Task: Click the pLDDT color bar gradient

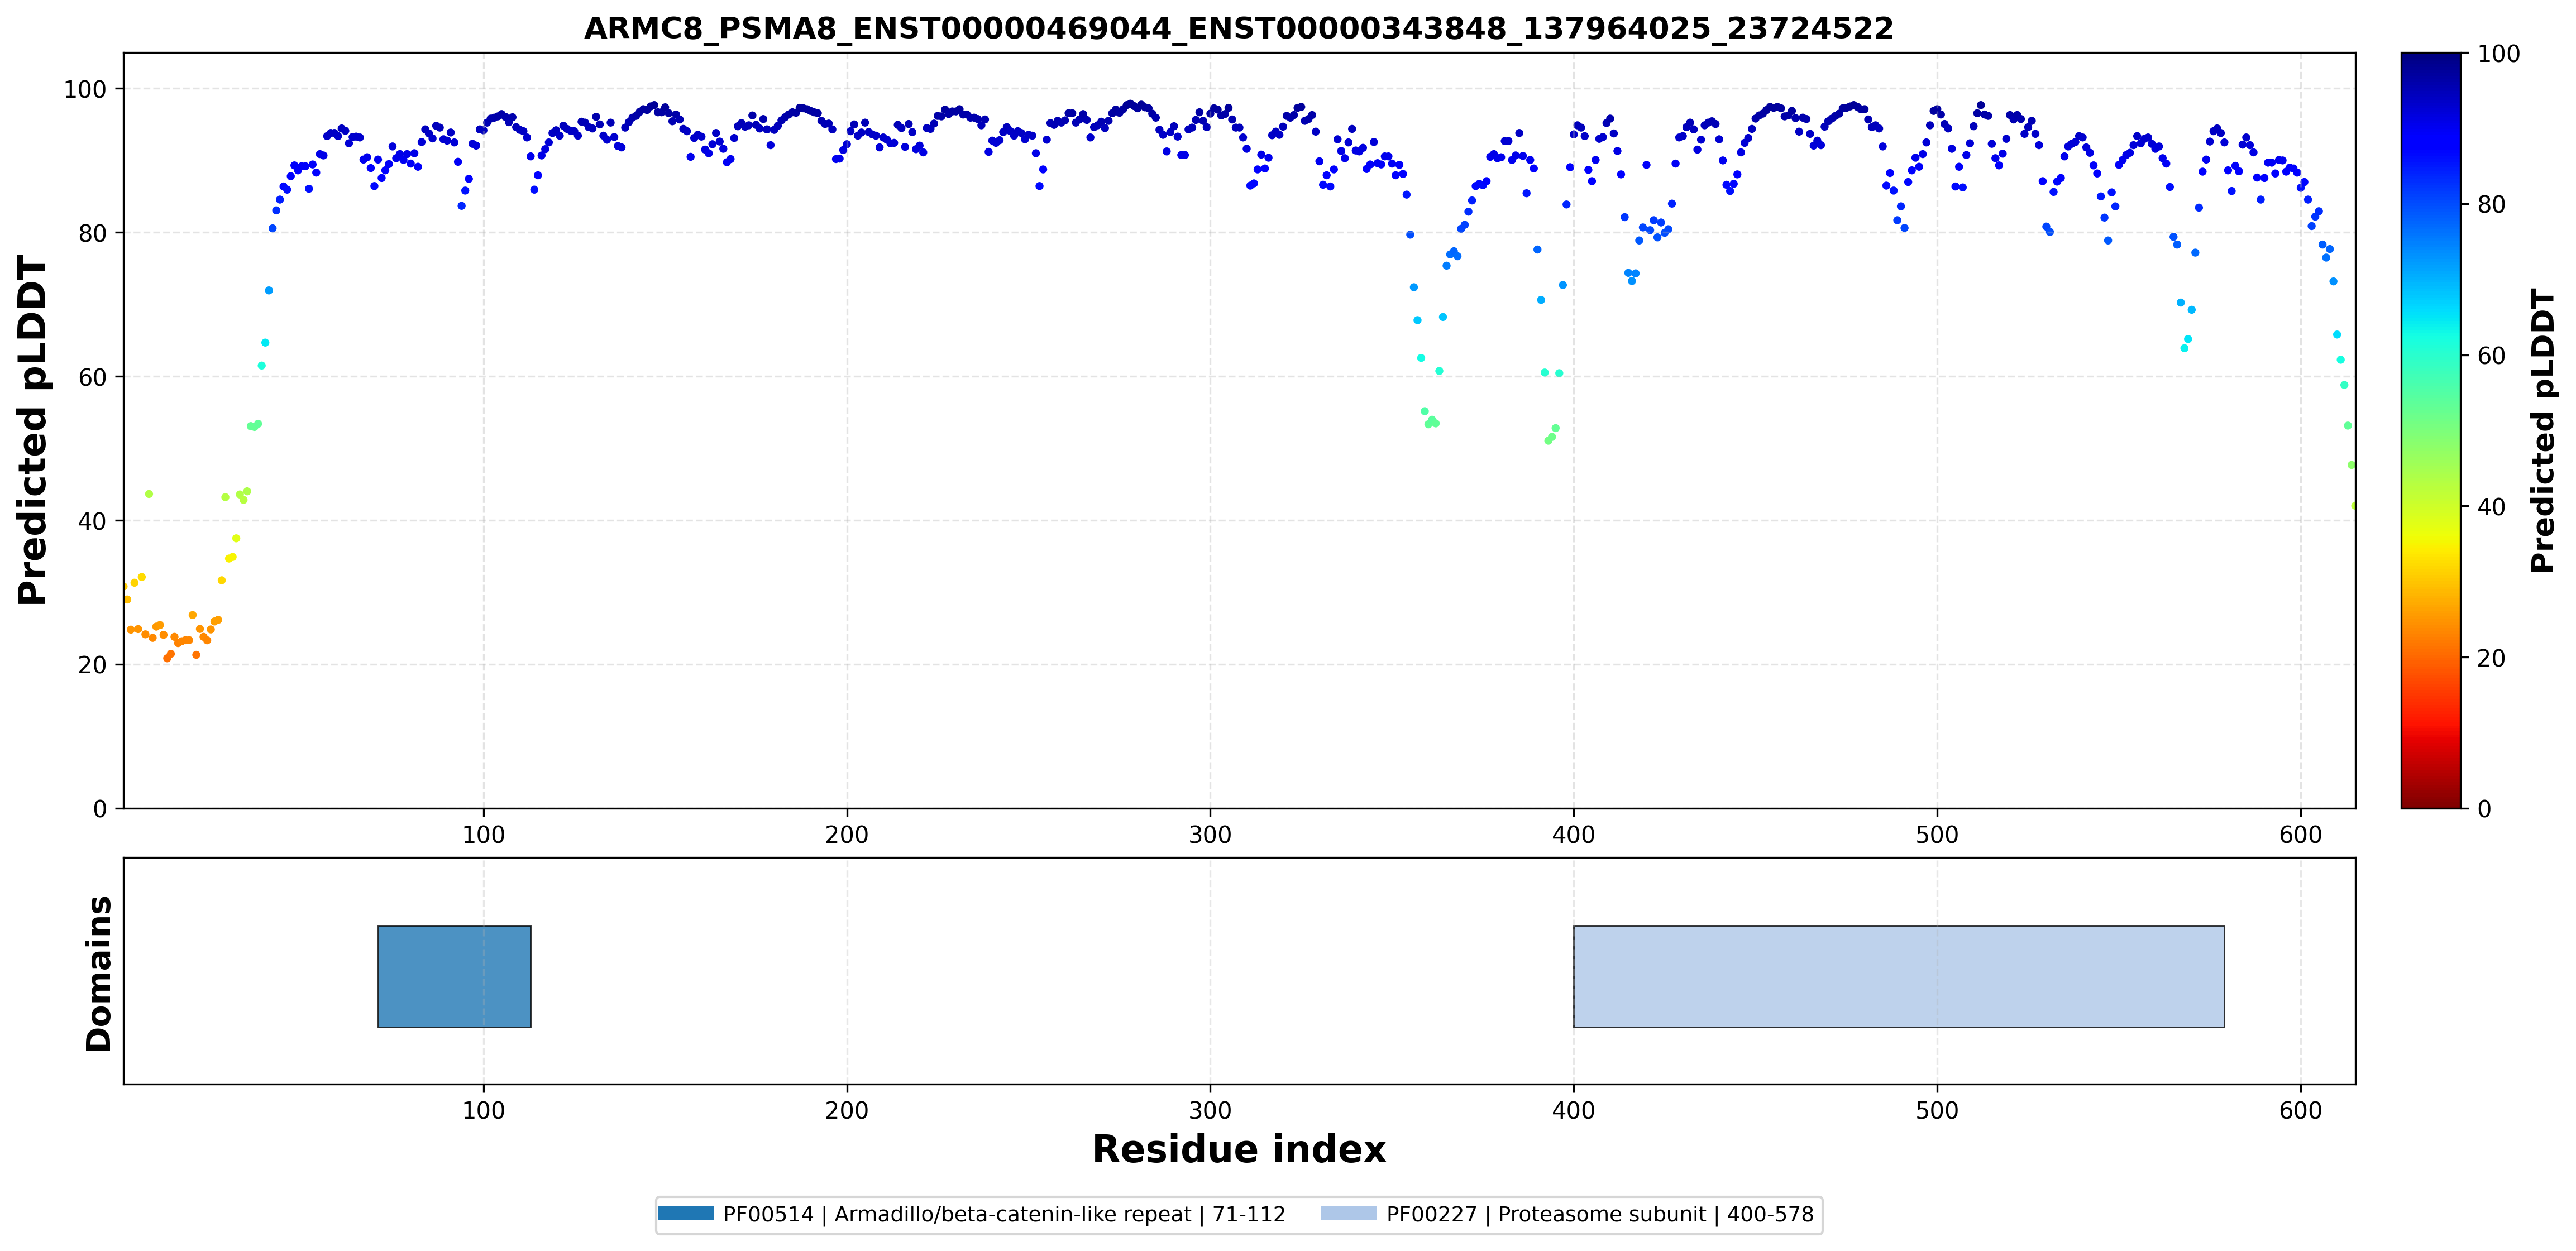Action: (x=2431, y=430)
